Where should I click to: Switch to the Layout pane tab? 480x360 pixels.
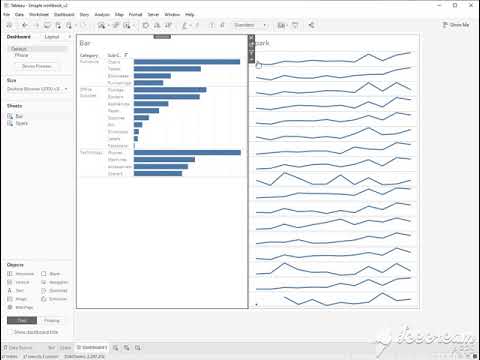tap(52, 37)
